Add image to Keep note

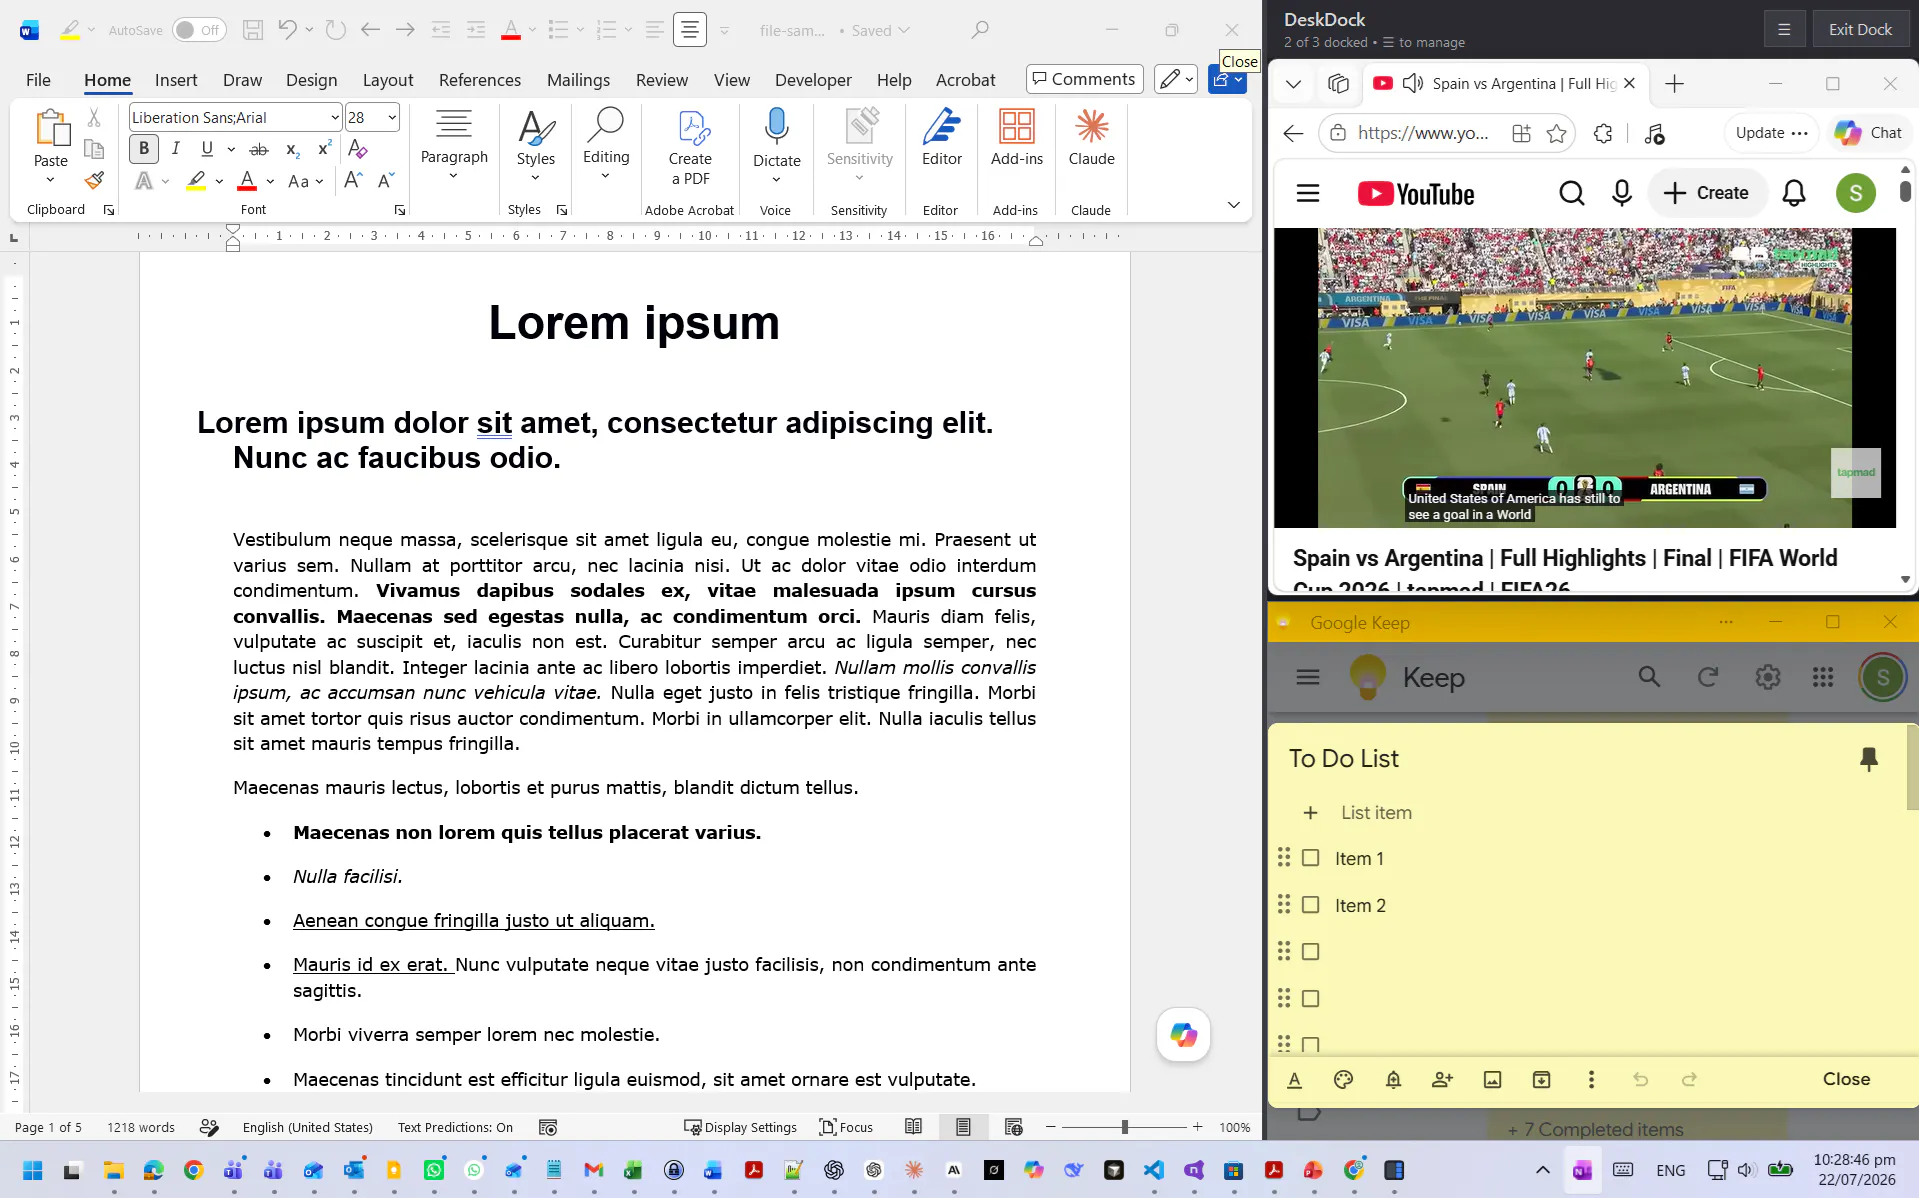pos(1492,1079)
